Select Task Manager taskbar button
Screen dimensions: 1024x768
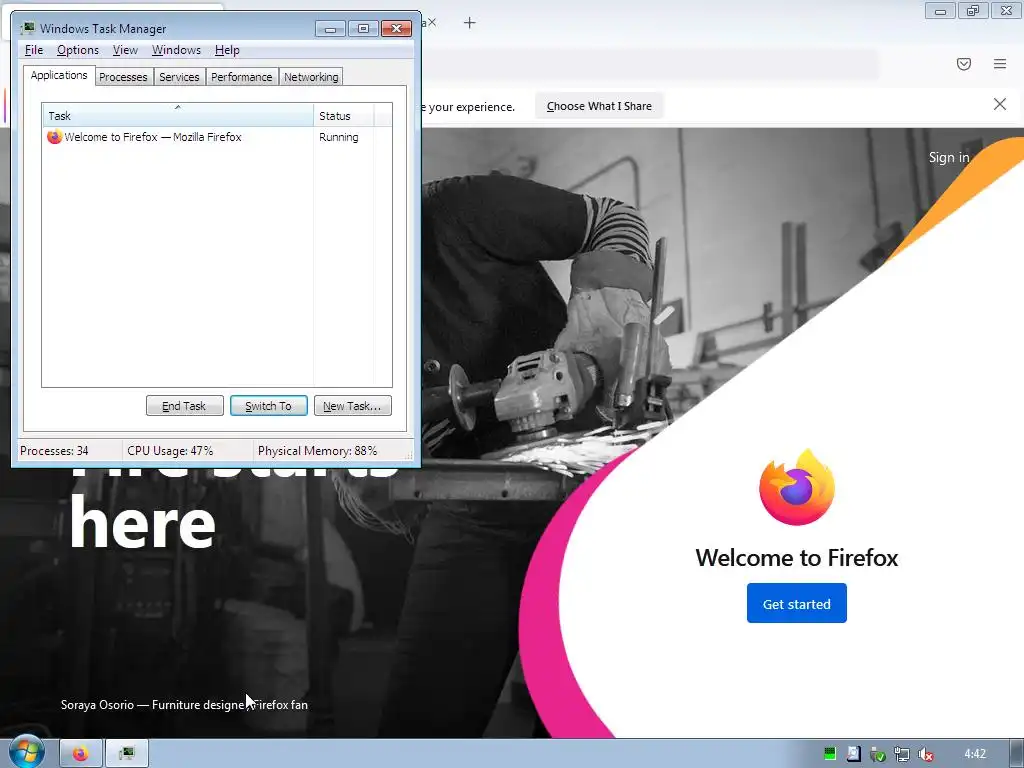point(127,754)
